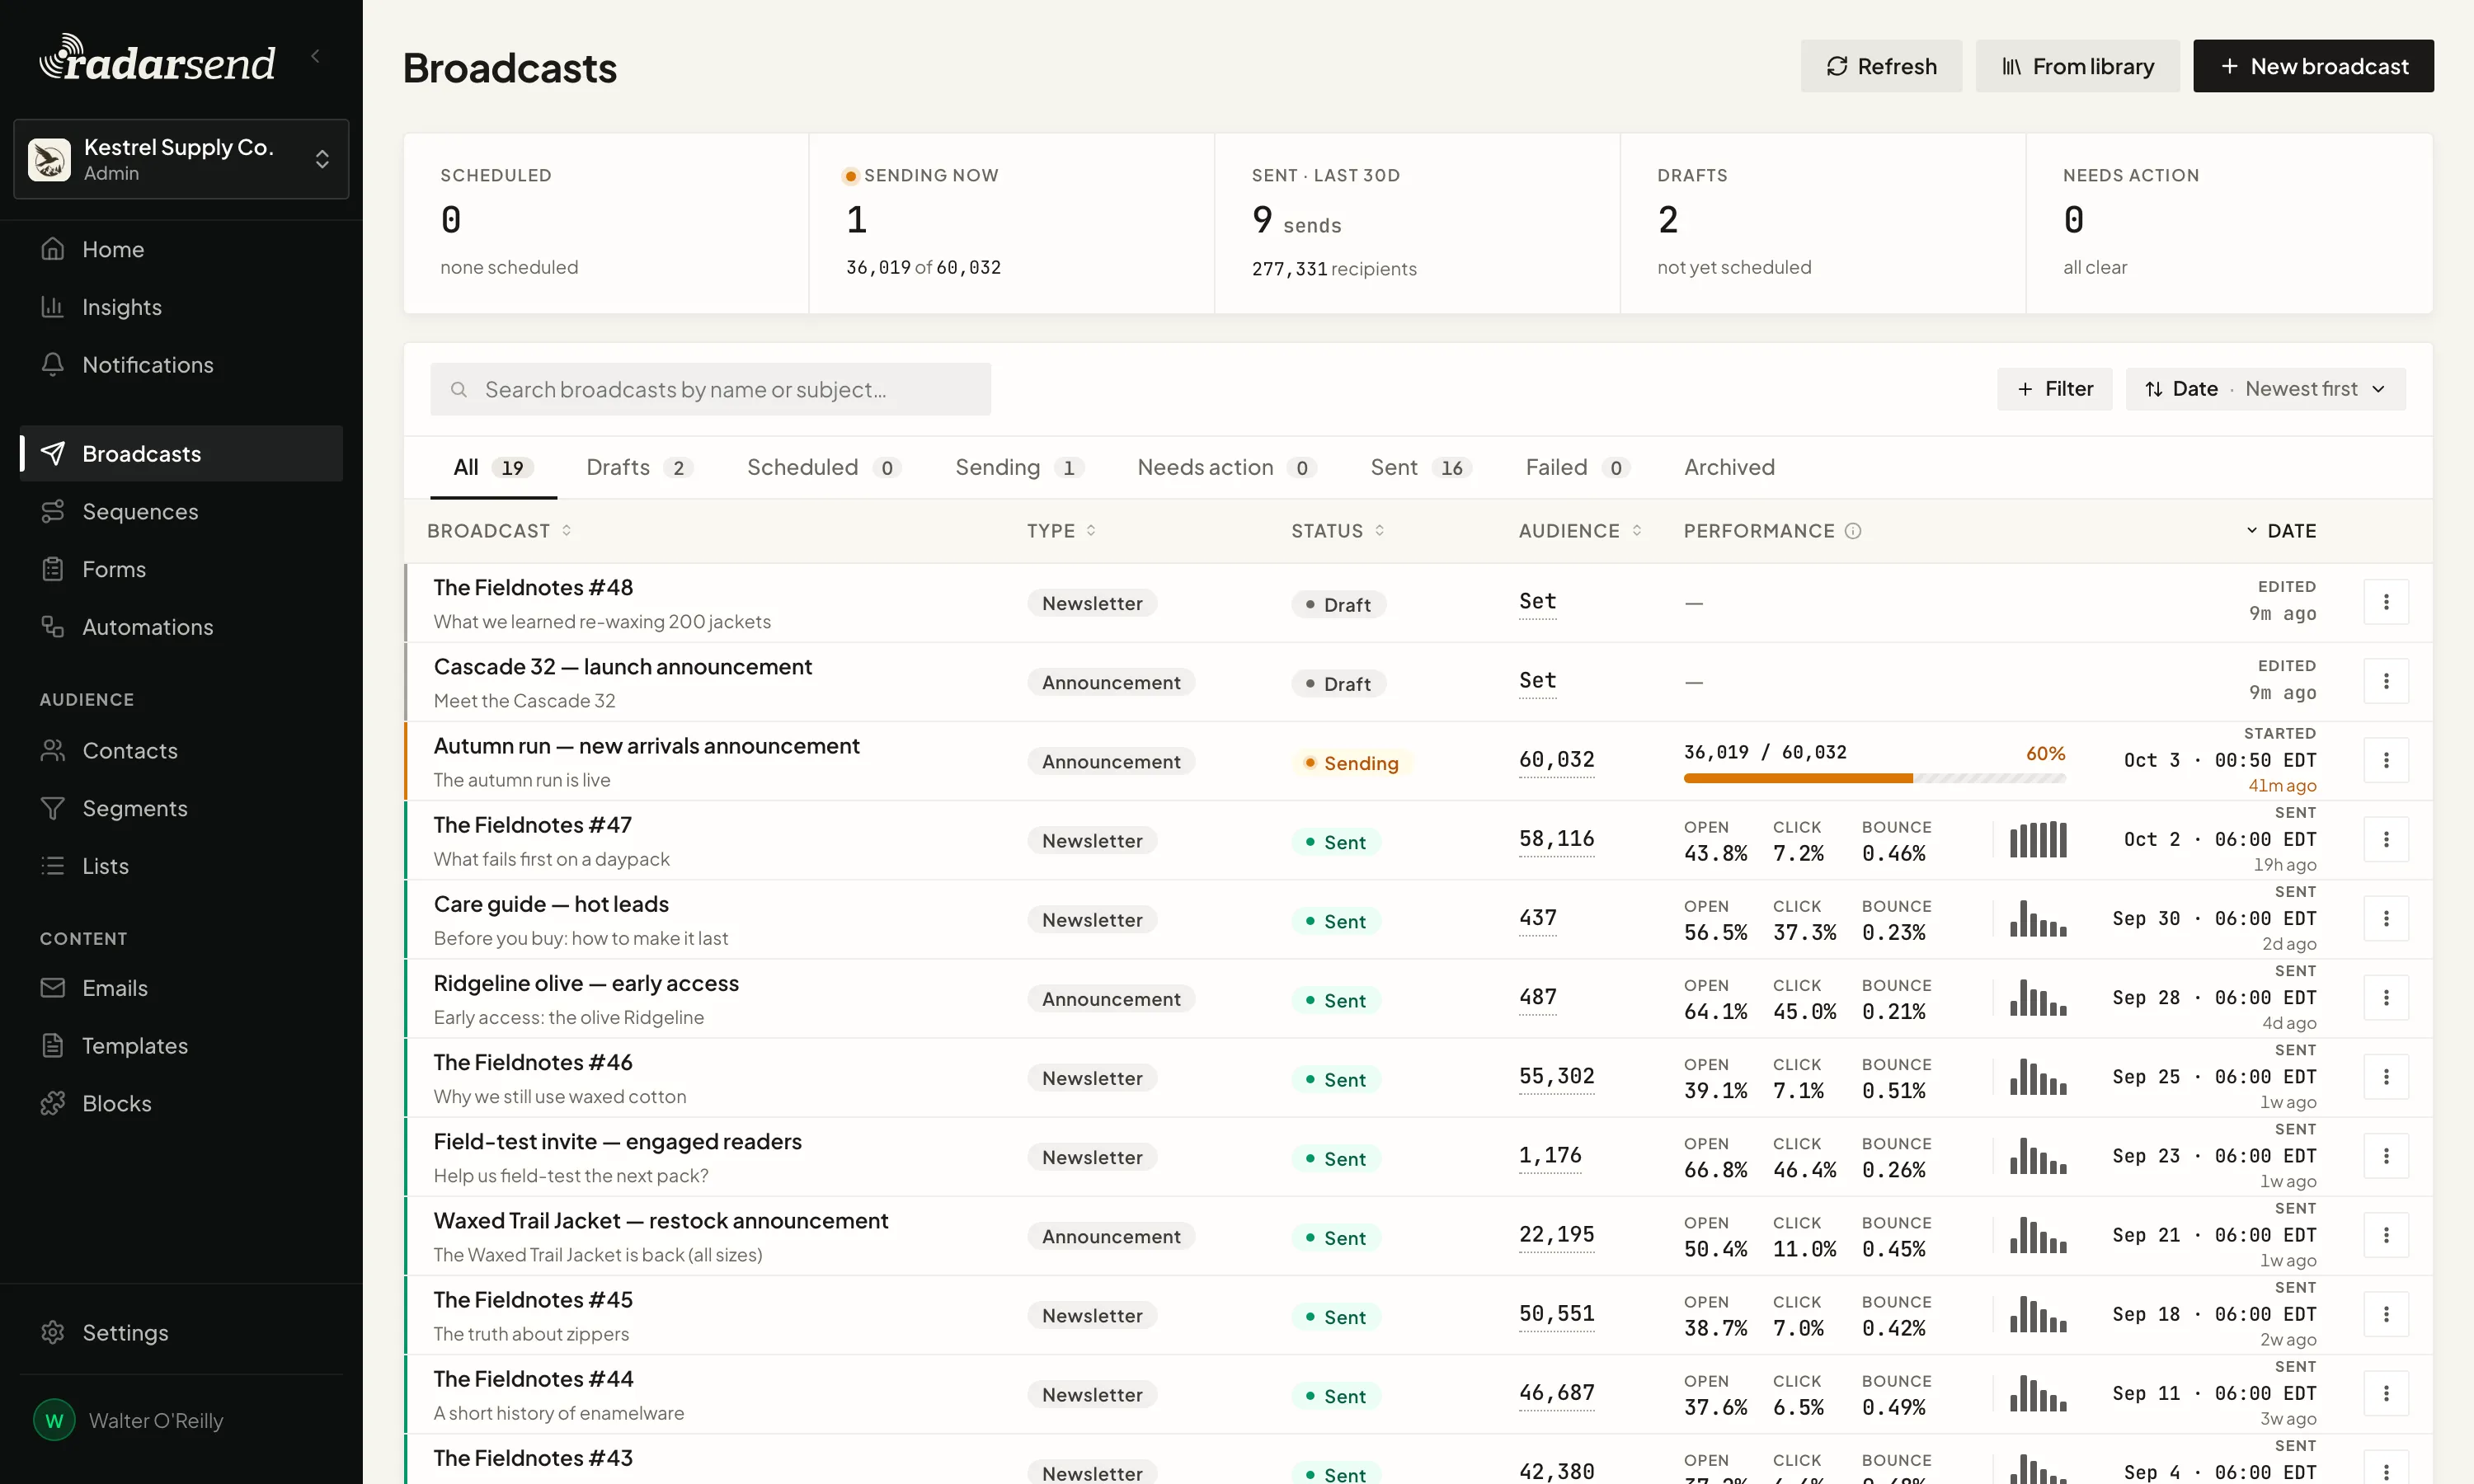Open the row menu for The Fieldnotes #46
Screen dimensions: 2474x1484
pos(2386,1077)
